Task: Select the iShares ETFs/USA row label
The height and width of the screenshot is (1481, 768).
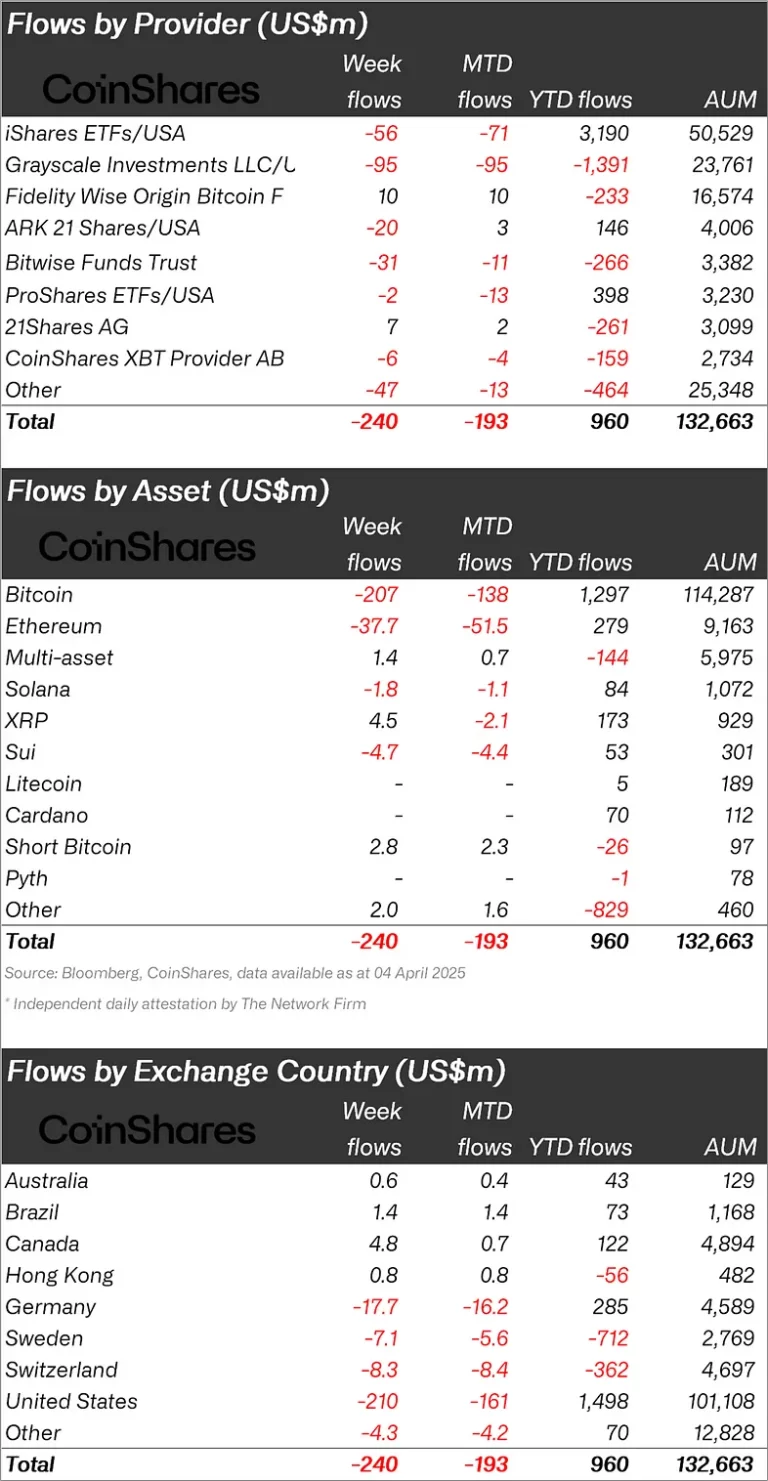Action: [96, 133]
